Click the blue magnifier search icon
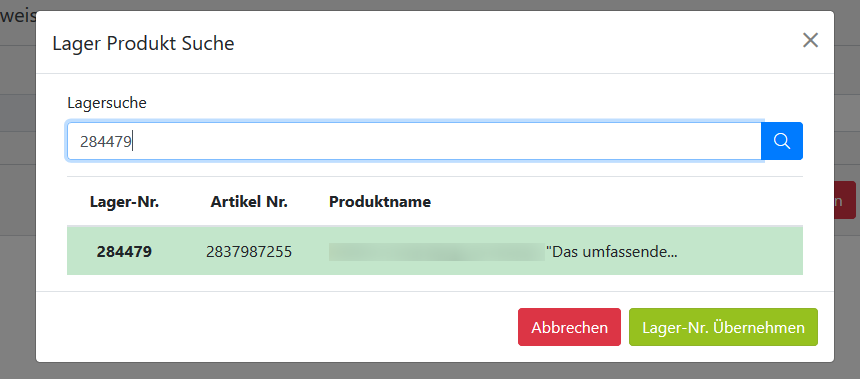 pyautogui.click(x=782, y=141)
